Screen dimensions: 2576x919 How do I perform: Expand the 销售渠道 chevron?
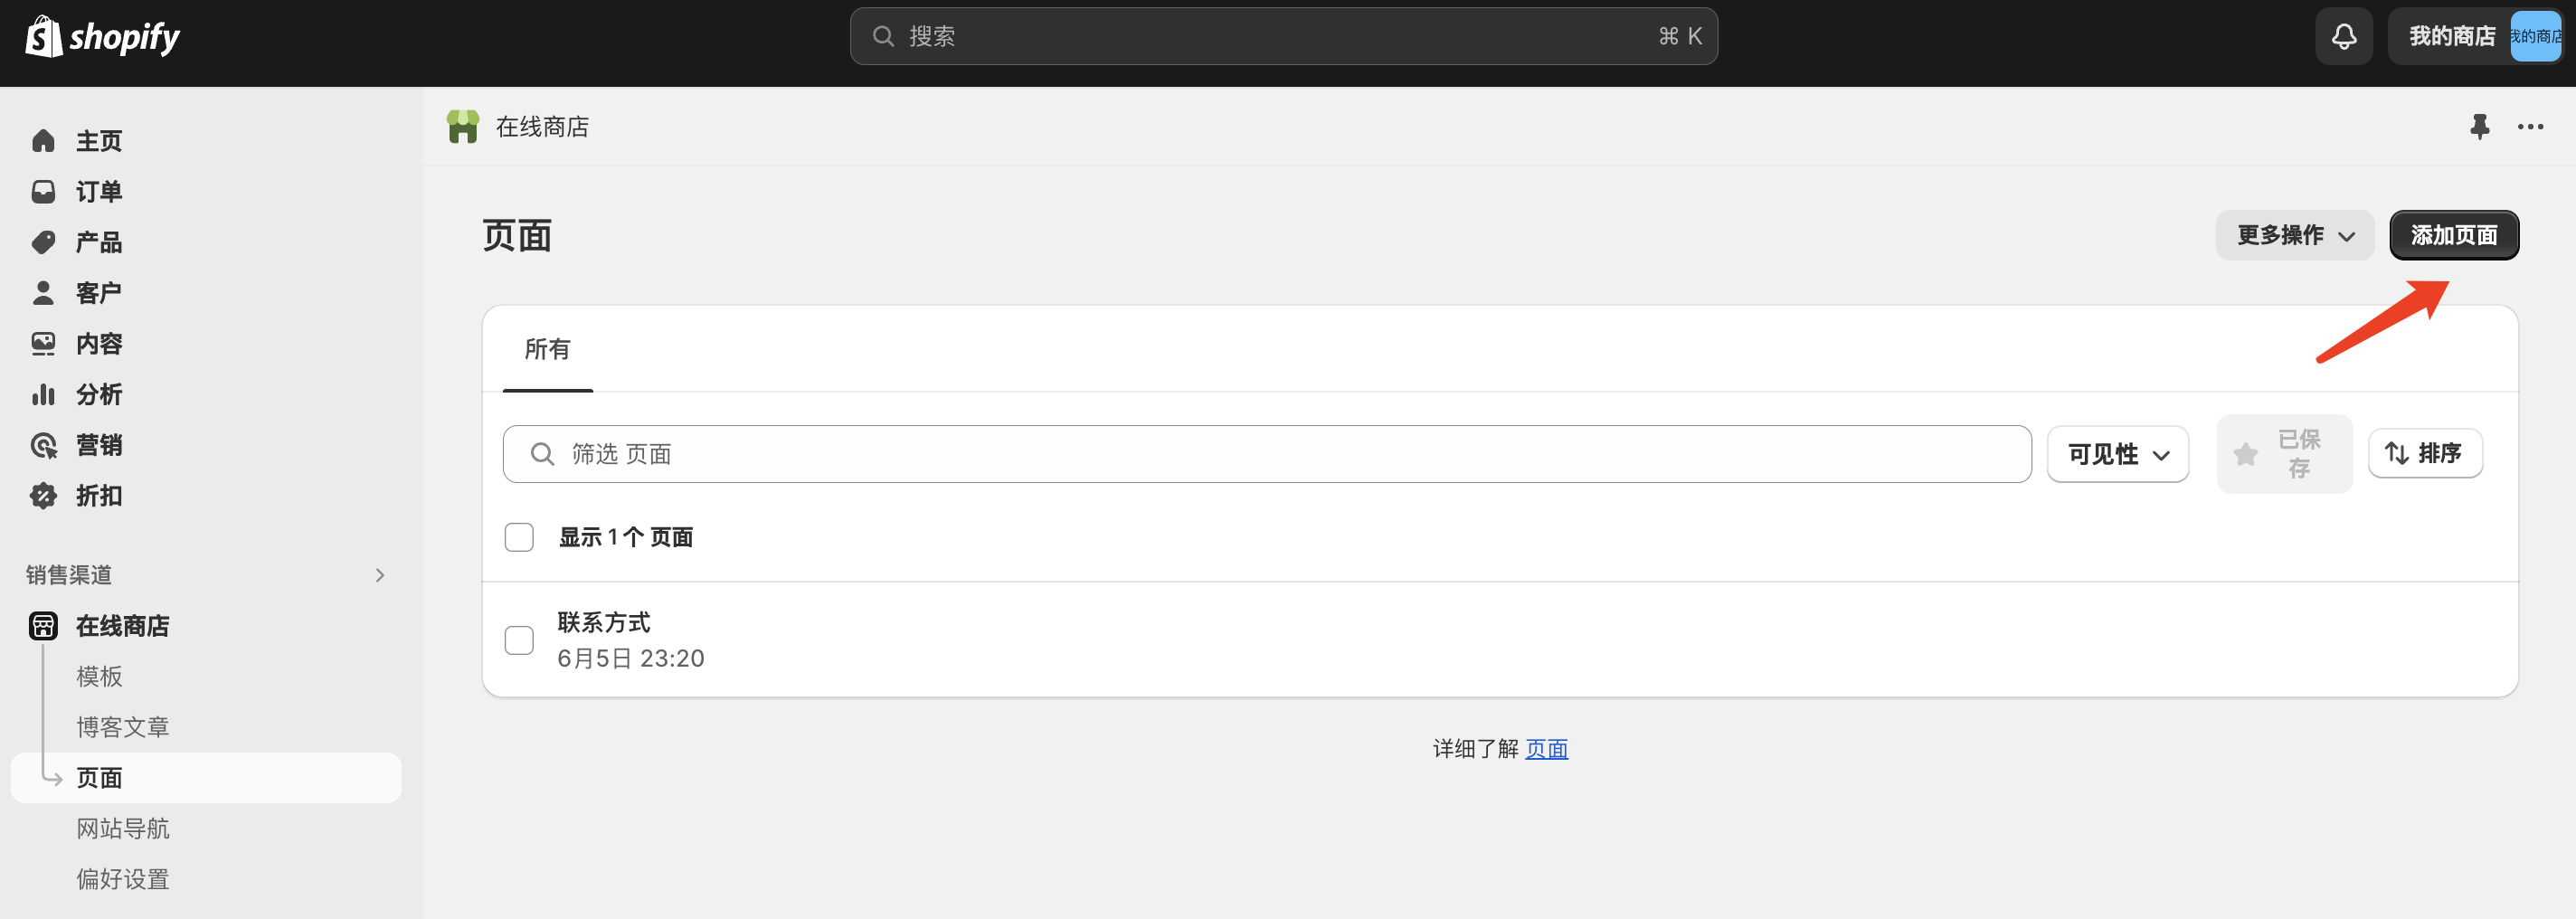[380, 576]
